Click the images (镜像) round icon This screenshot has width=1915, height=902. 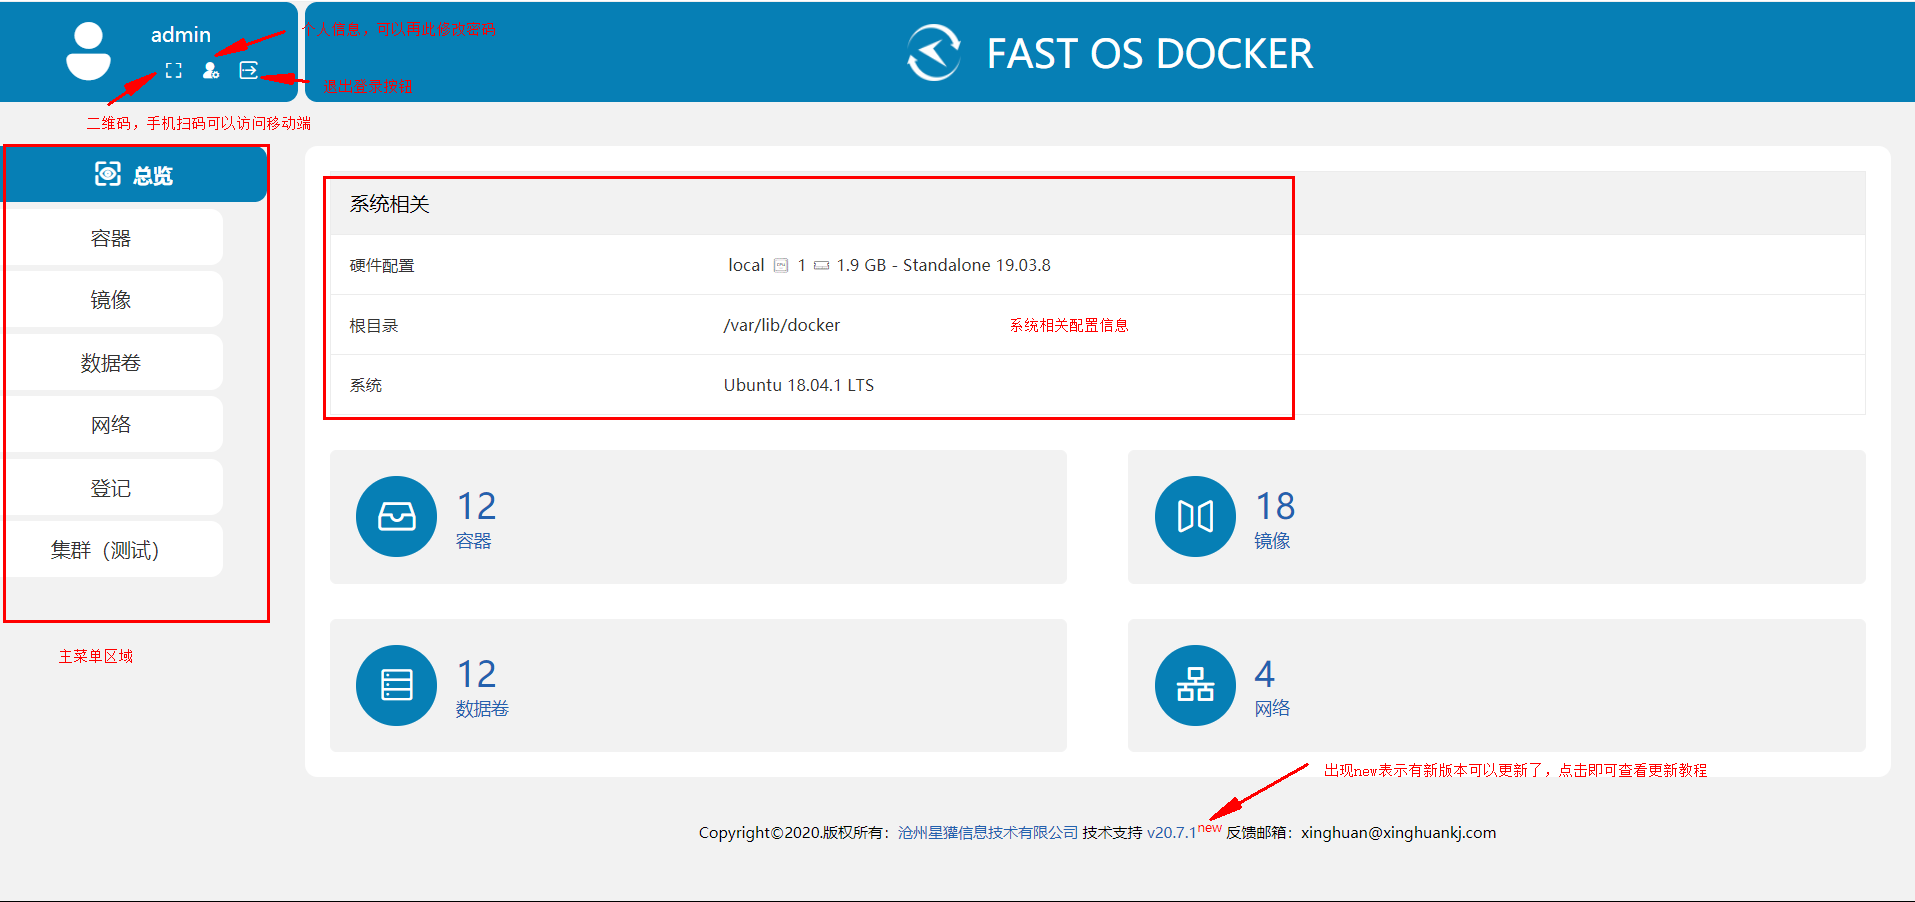click(1195, 516)
